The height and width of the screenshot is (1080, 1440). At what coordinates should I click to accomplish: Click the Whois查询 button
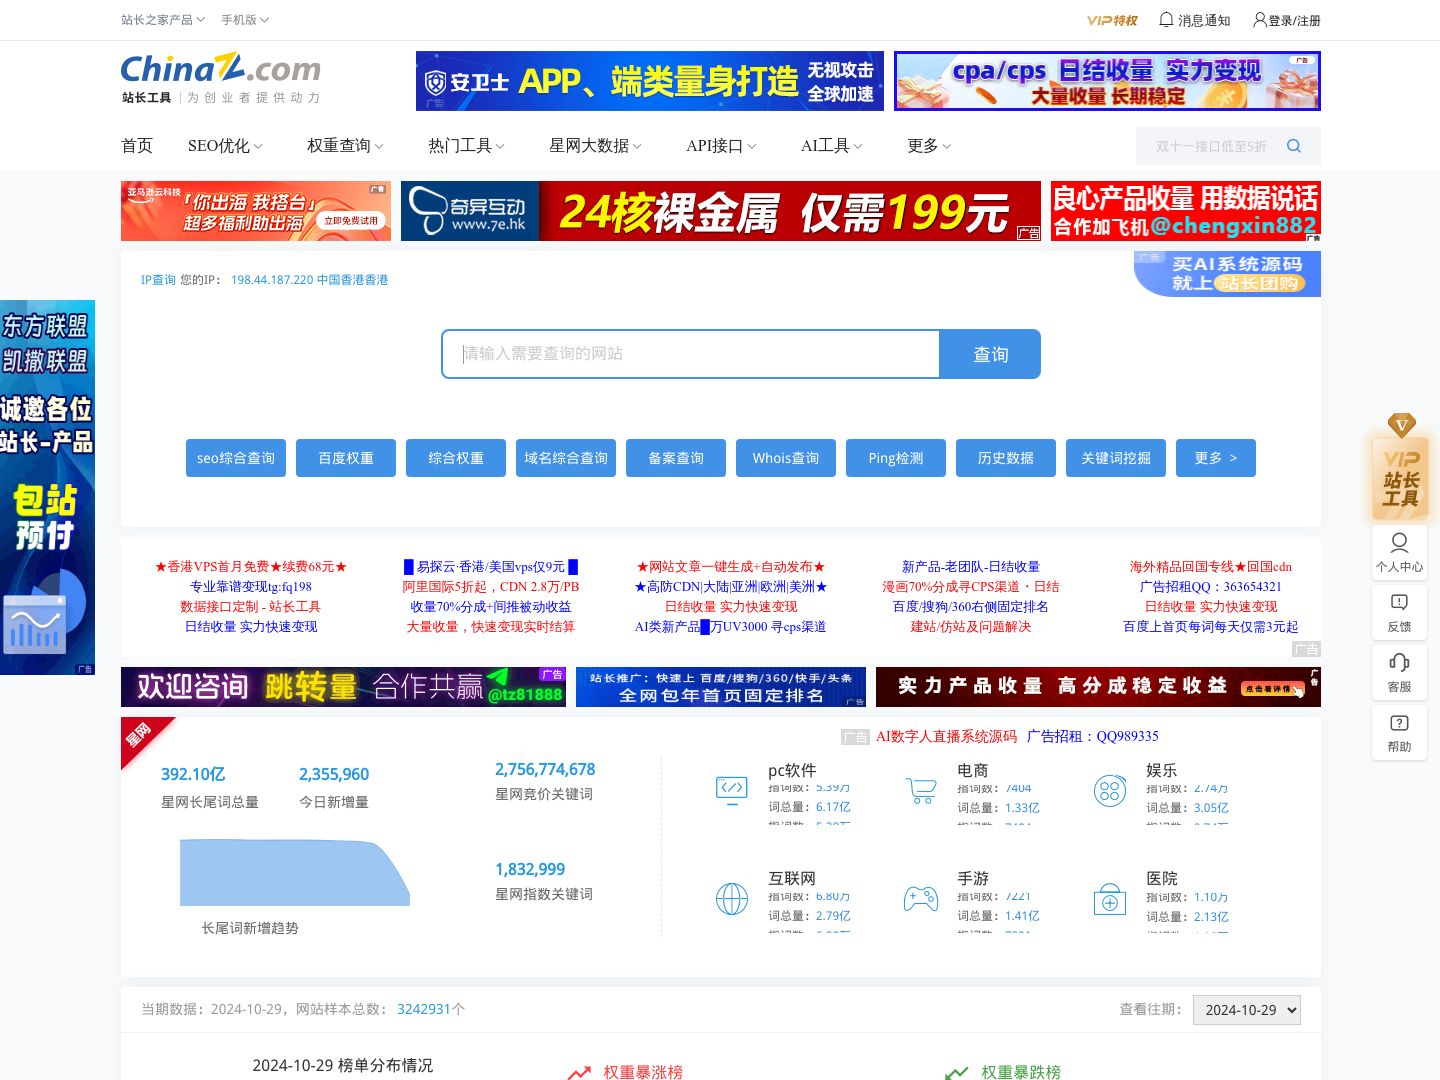(786, 458)
